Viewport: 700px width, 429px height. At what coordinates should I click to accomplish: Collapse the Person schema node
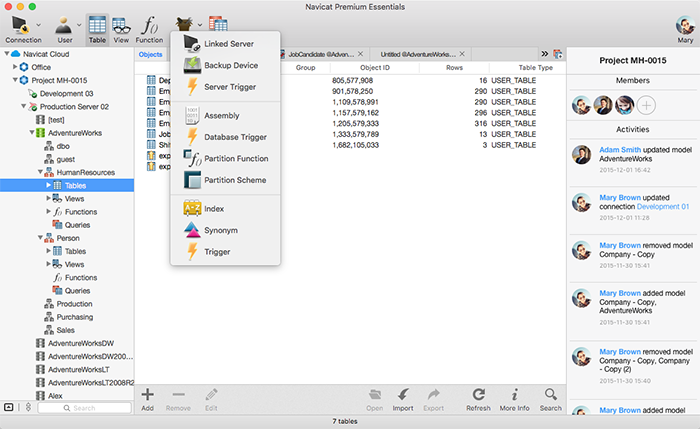tap(40, 237)
